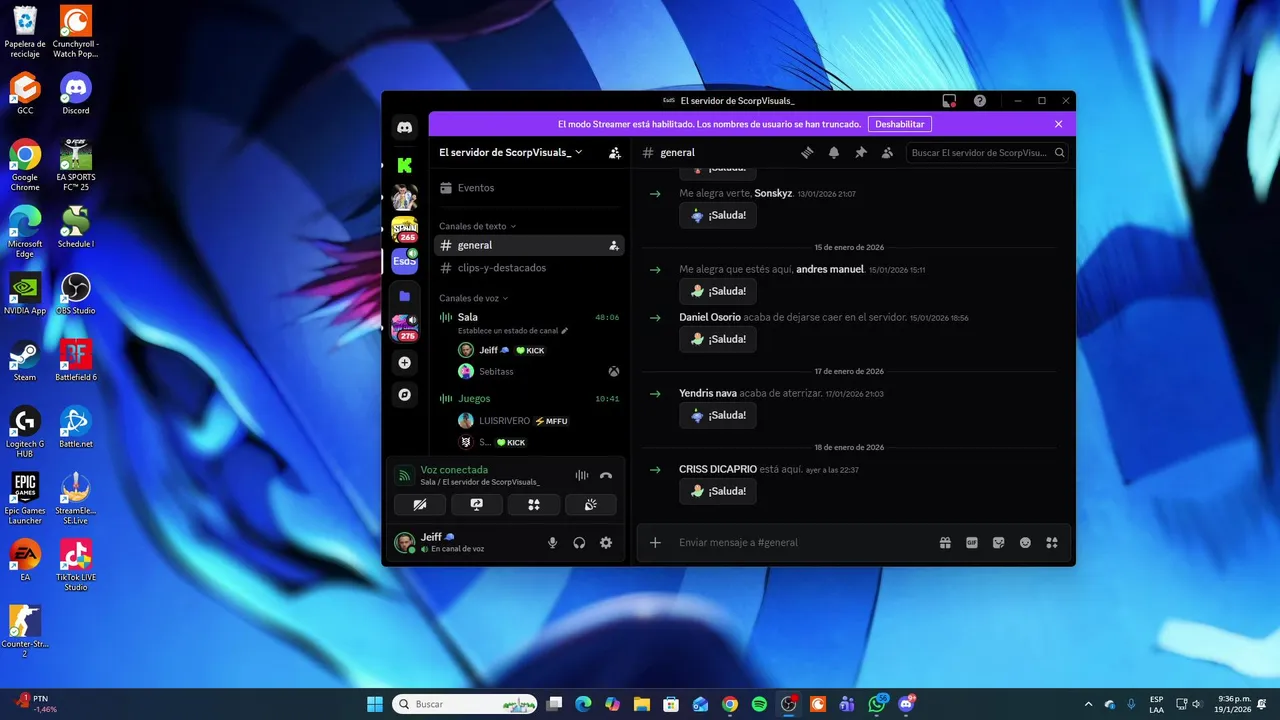Open Windows Start menu
The height and width of the screenshot is (720, 1280).
(x=375, y=704)
